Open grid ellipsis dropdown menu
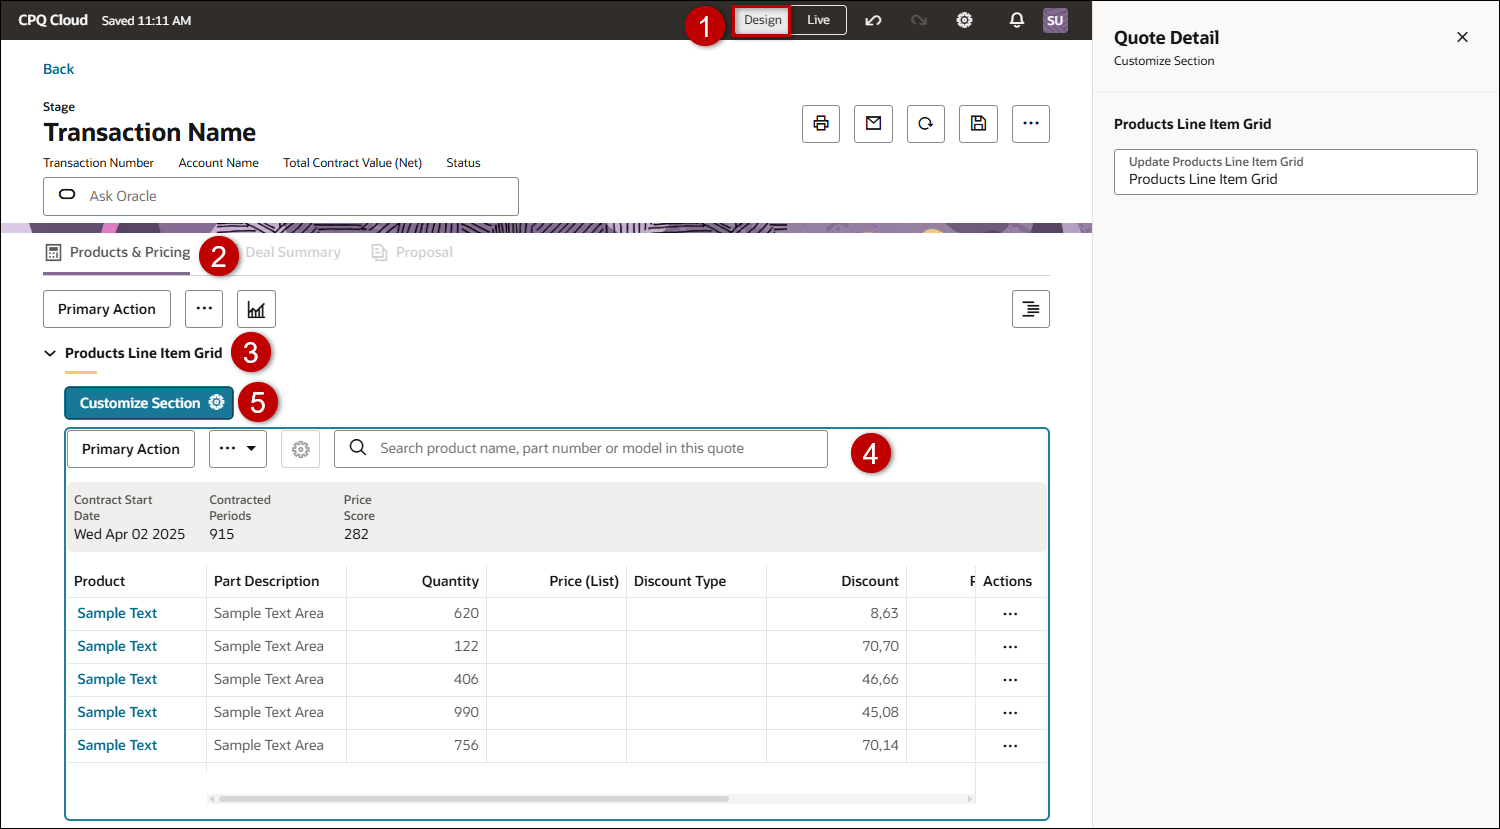The width and height of the screenshot is (1500, 829). [238, 449]
